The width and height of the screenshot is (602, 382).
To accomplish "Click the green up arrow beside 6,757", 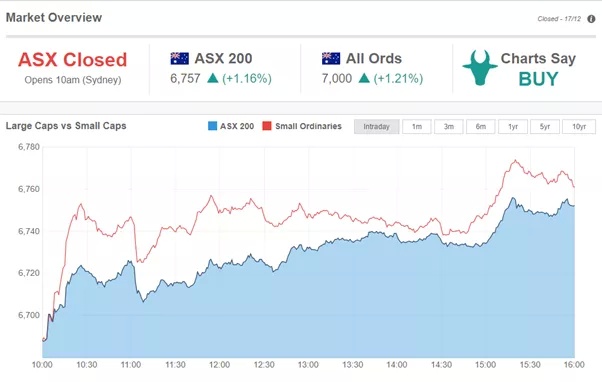I will pyautogui.click(x=212, y=78).
